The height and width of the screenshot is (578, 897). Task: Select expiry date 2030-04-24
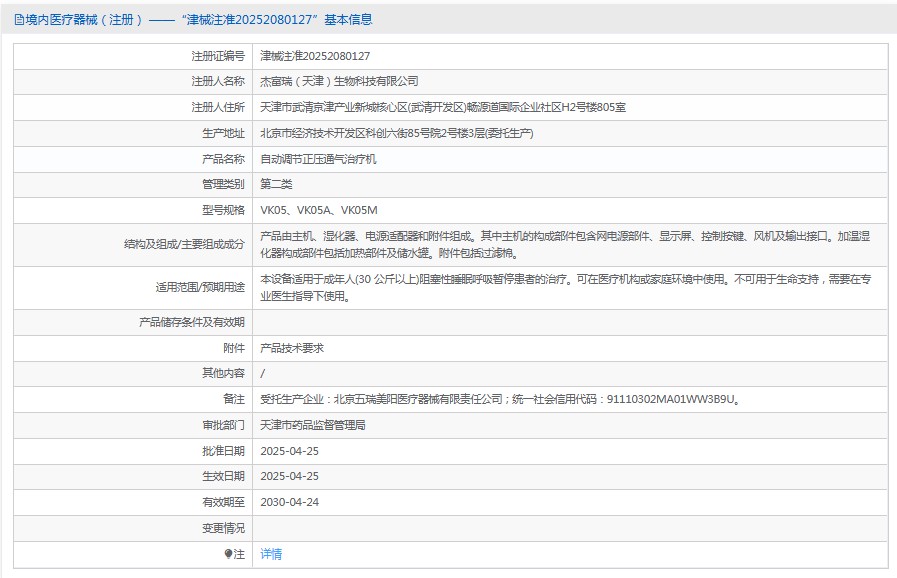[289, 502]
